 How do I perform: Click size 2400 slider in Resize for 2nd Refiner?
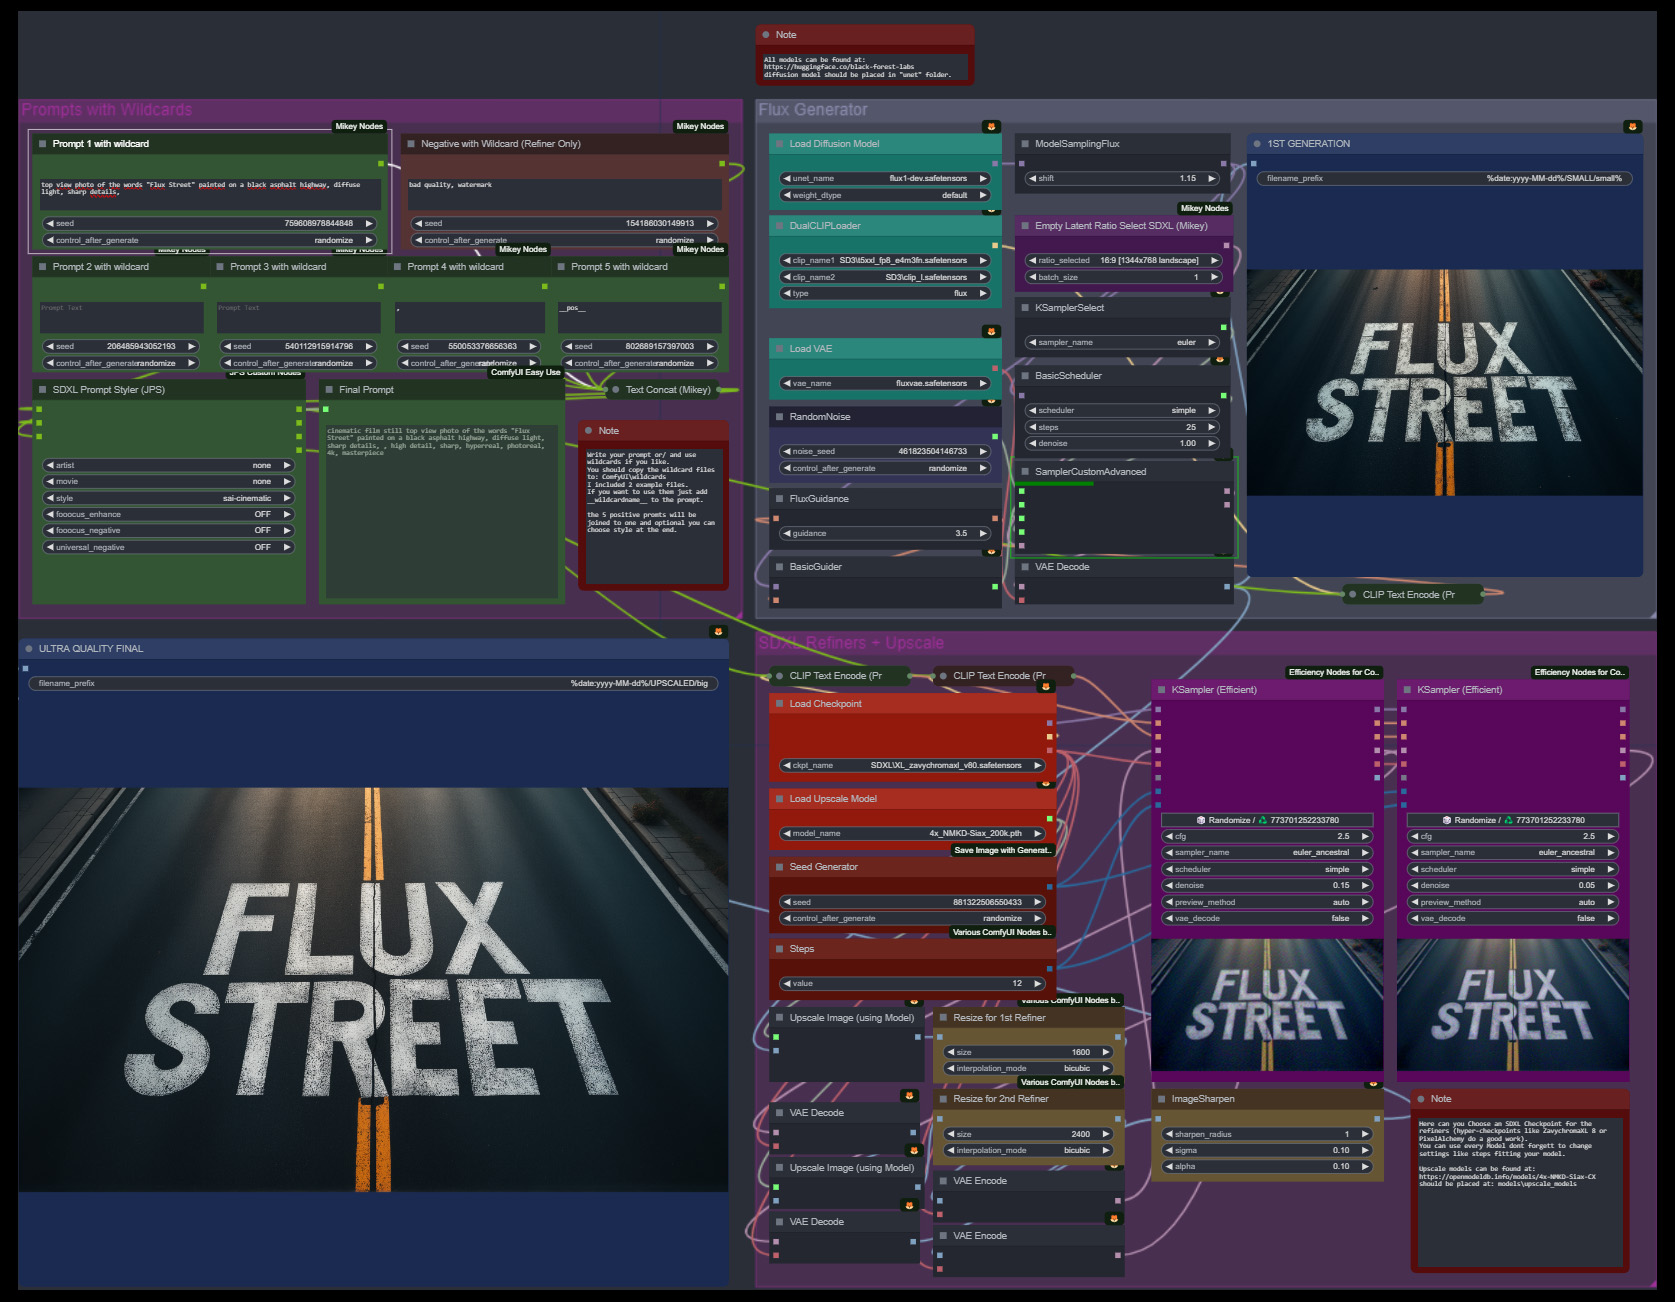click(x=1029, y=1135)
